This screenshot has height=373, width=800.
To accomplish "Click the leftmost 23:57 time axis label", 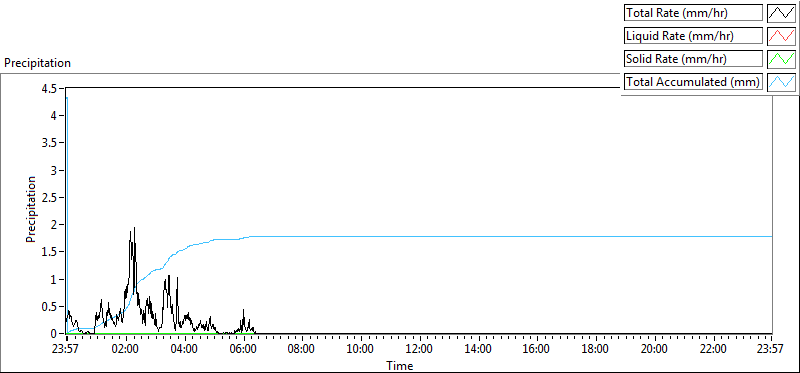I will pos(66,350).
